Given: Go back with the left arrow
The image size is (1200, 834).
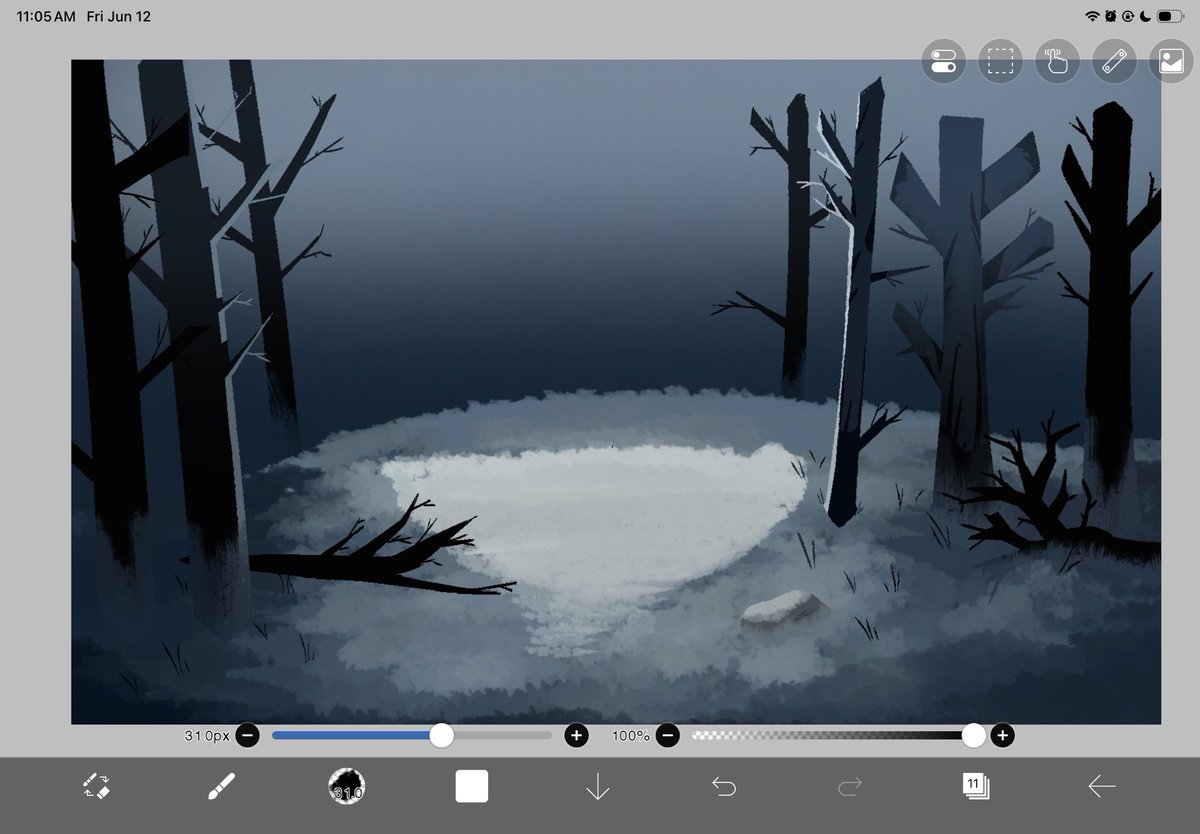Looking at the screenshot, I should (x=1101, y=787).
